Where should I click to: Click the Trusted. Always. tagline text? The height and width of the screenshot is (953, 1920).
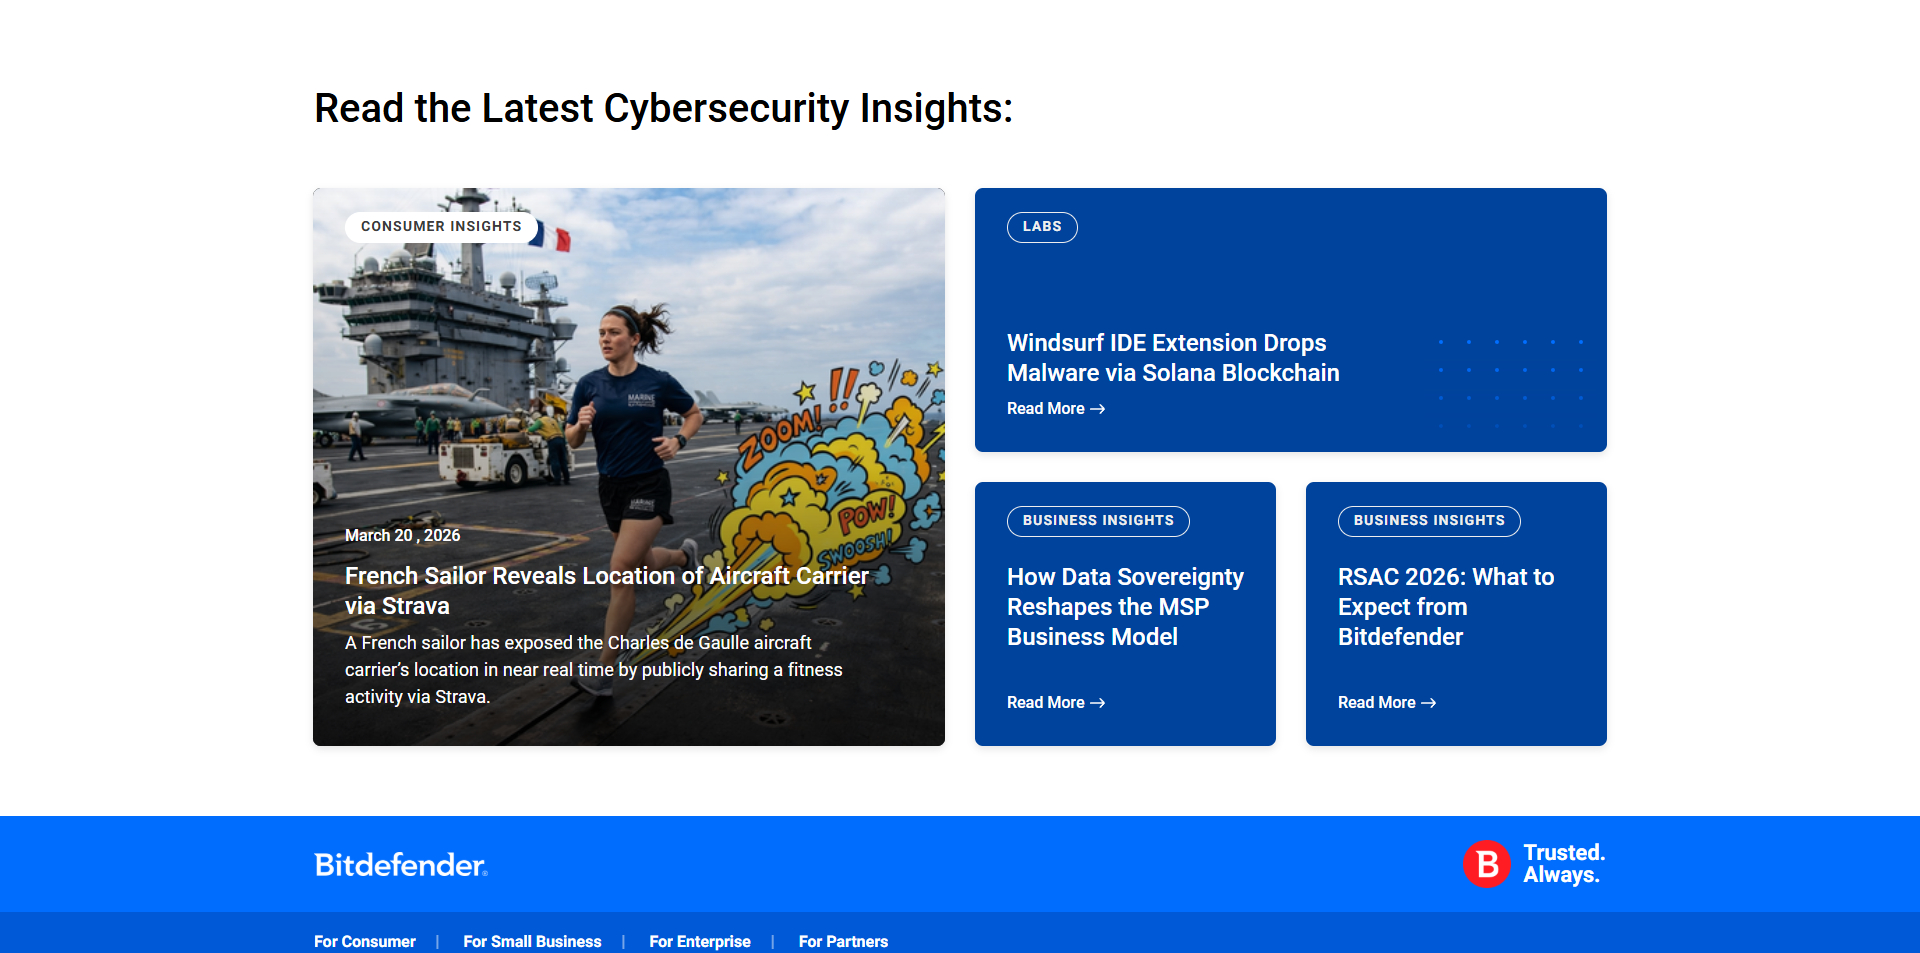(x=1563, y=864)
